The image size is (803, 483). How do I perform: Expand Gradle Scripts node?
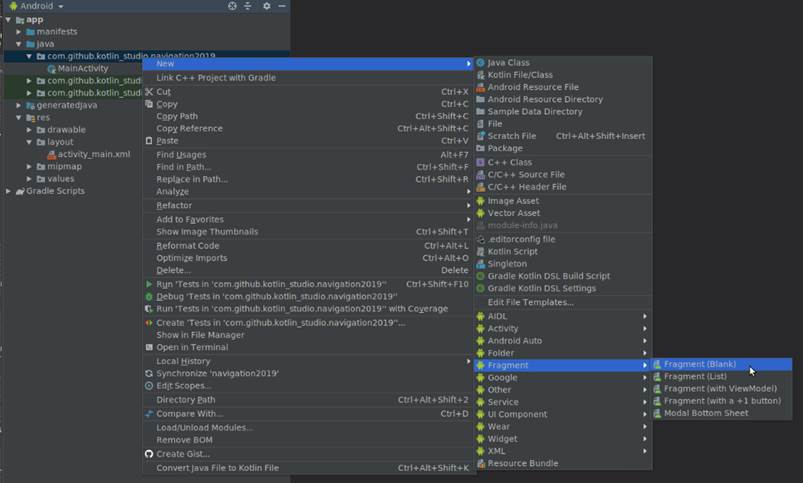coord(8,191)
